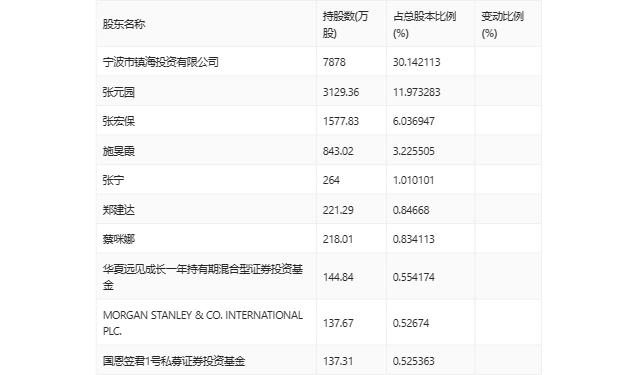Select shareholder 施昊雨
This screenshot has width=637, height=375.
(119, 151)
